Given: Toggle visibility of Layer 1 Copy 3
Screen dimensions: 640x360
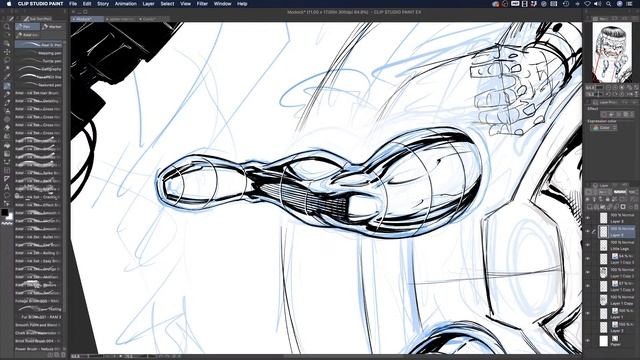Looking at the screenshot, I should tap(588, 259).
